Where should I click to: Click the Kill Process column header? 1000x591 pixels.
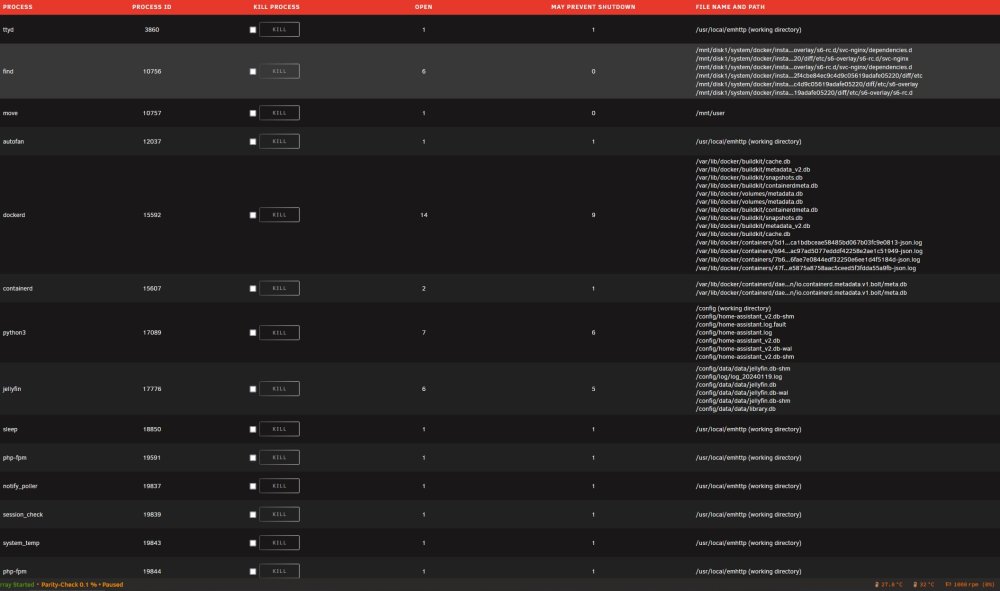[276, 7]
